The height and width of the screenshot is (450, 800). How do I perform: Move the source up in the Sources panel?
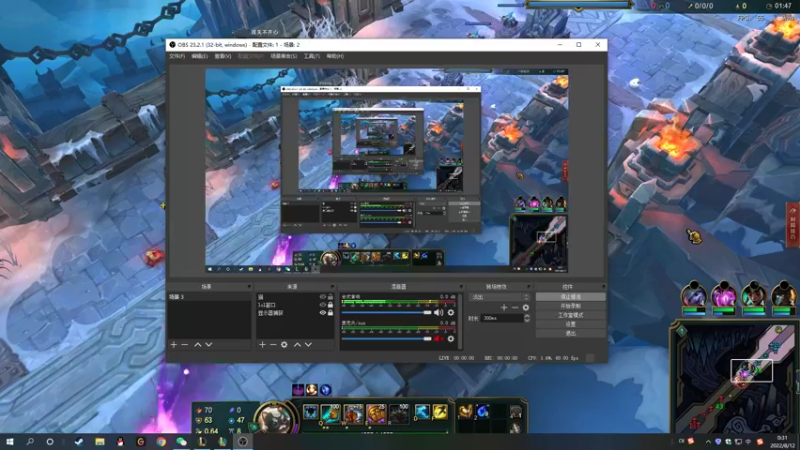tap(297, 345)
